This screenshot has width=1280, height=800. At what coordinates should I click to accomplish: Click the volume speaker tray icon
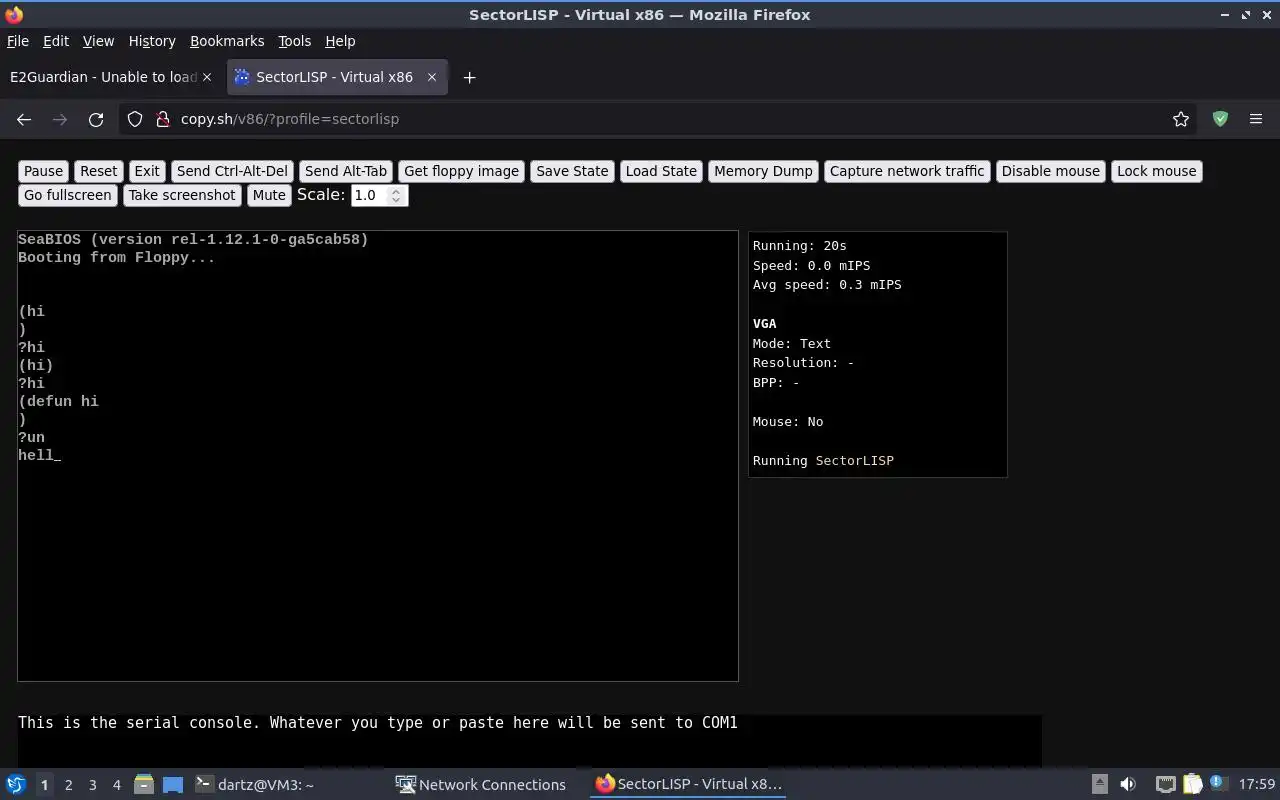click(1127, 784)
